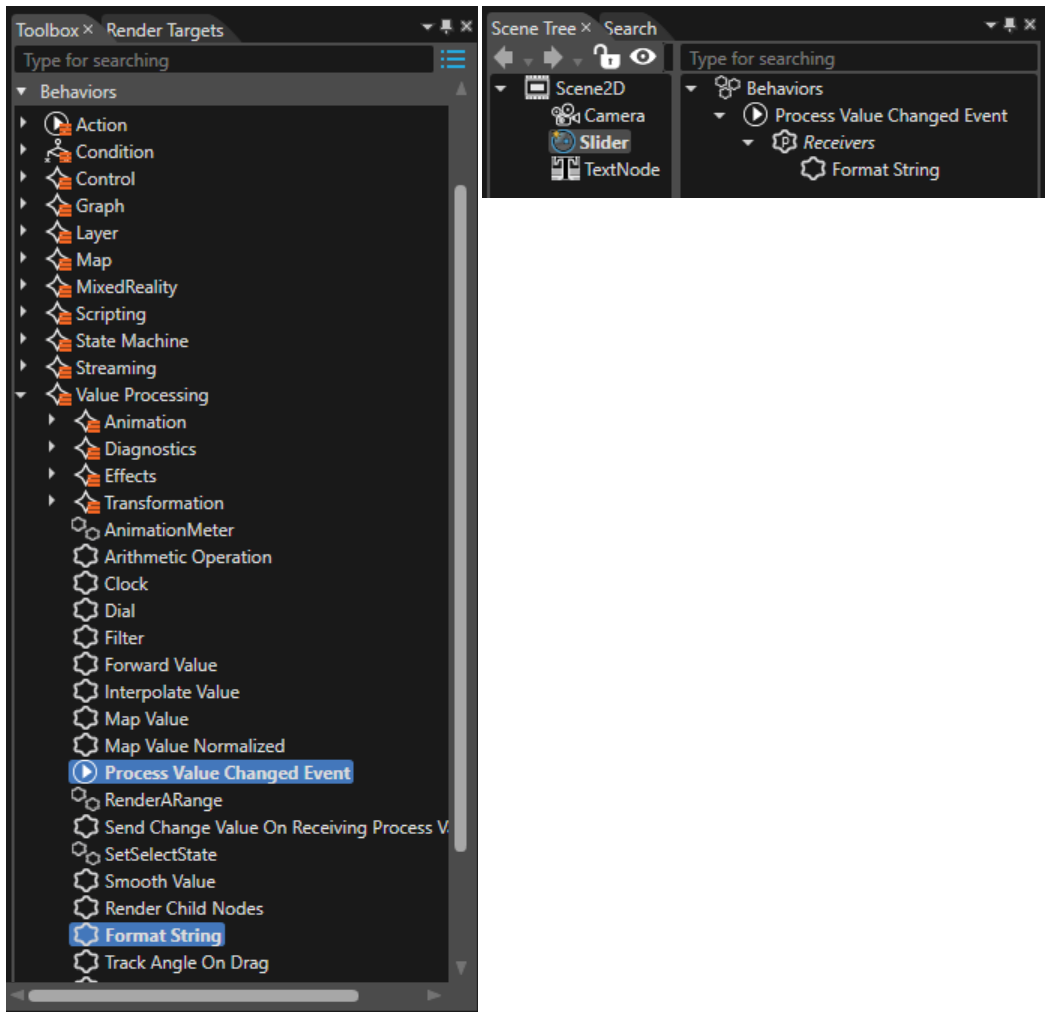Click the Receivers icon in behaviors tree
Viewport: 1052px width, 1020px height.
[784, 142]
